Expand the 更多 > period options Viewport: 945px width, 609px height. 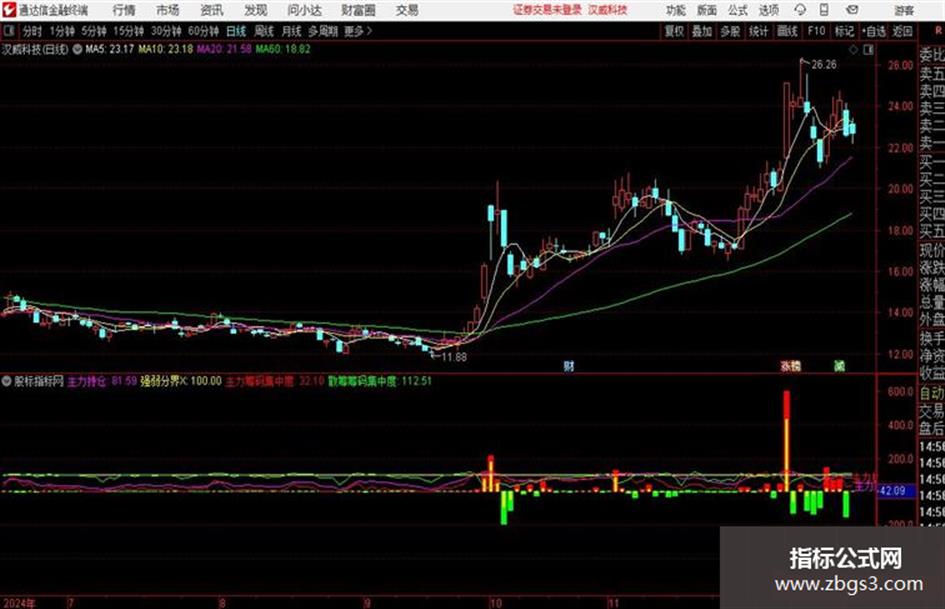coord(358,31)
